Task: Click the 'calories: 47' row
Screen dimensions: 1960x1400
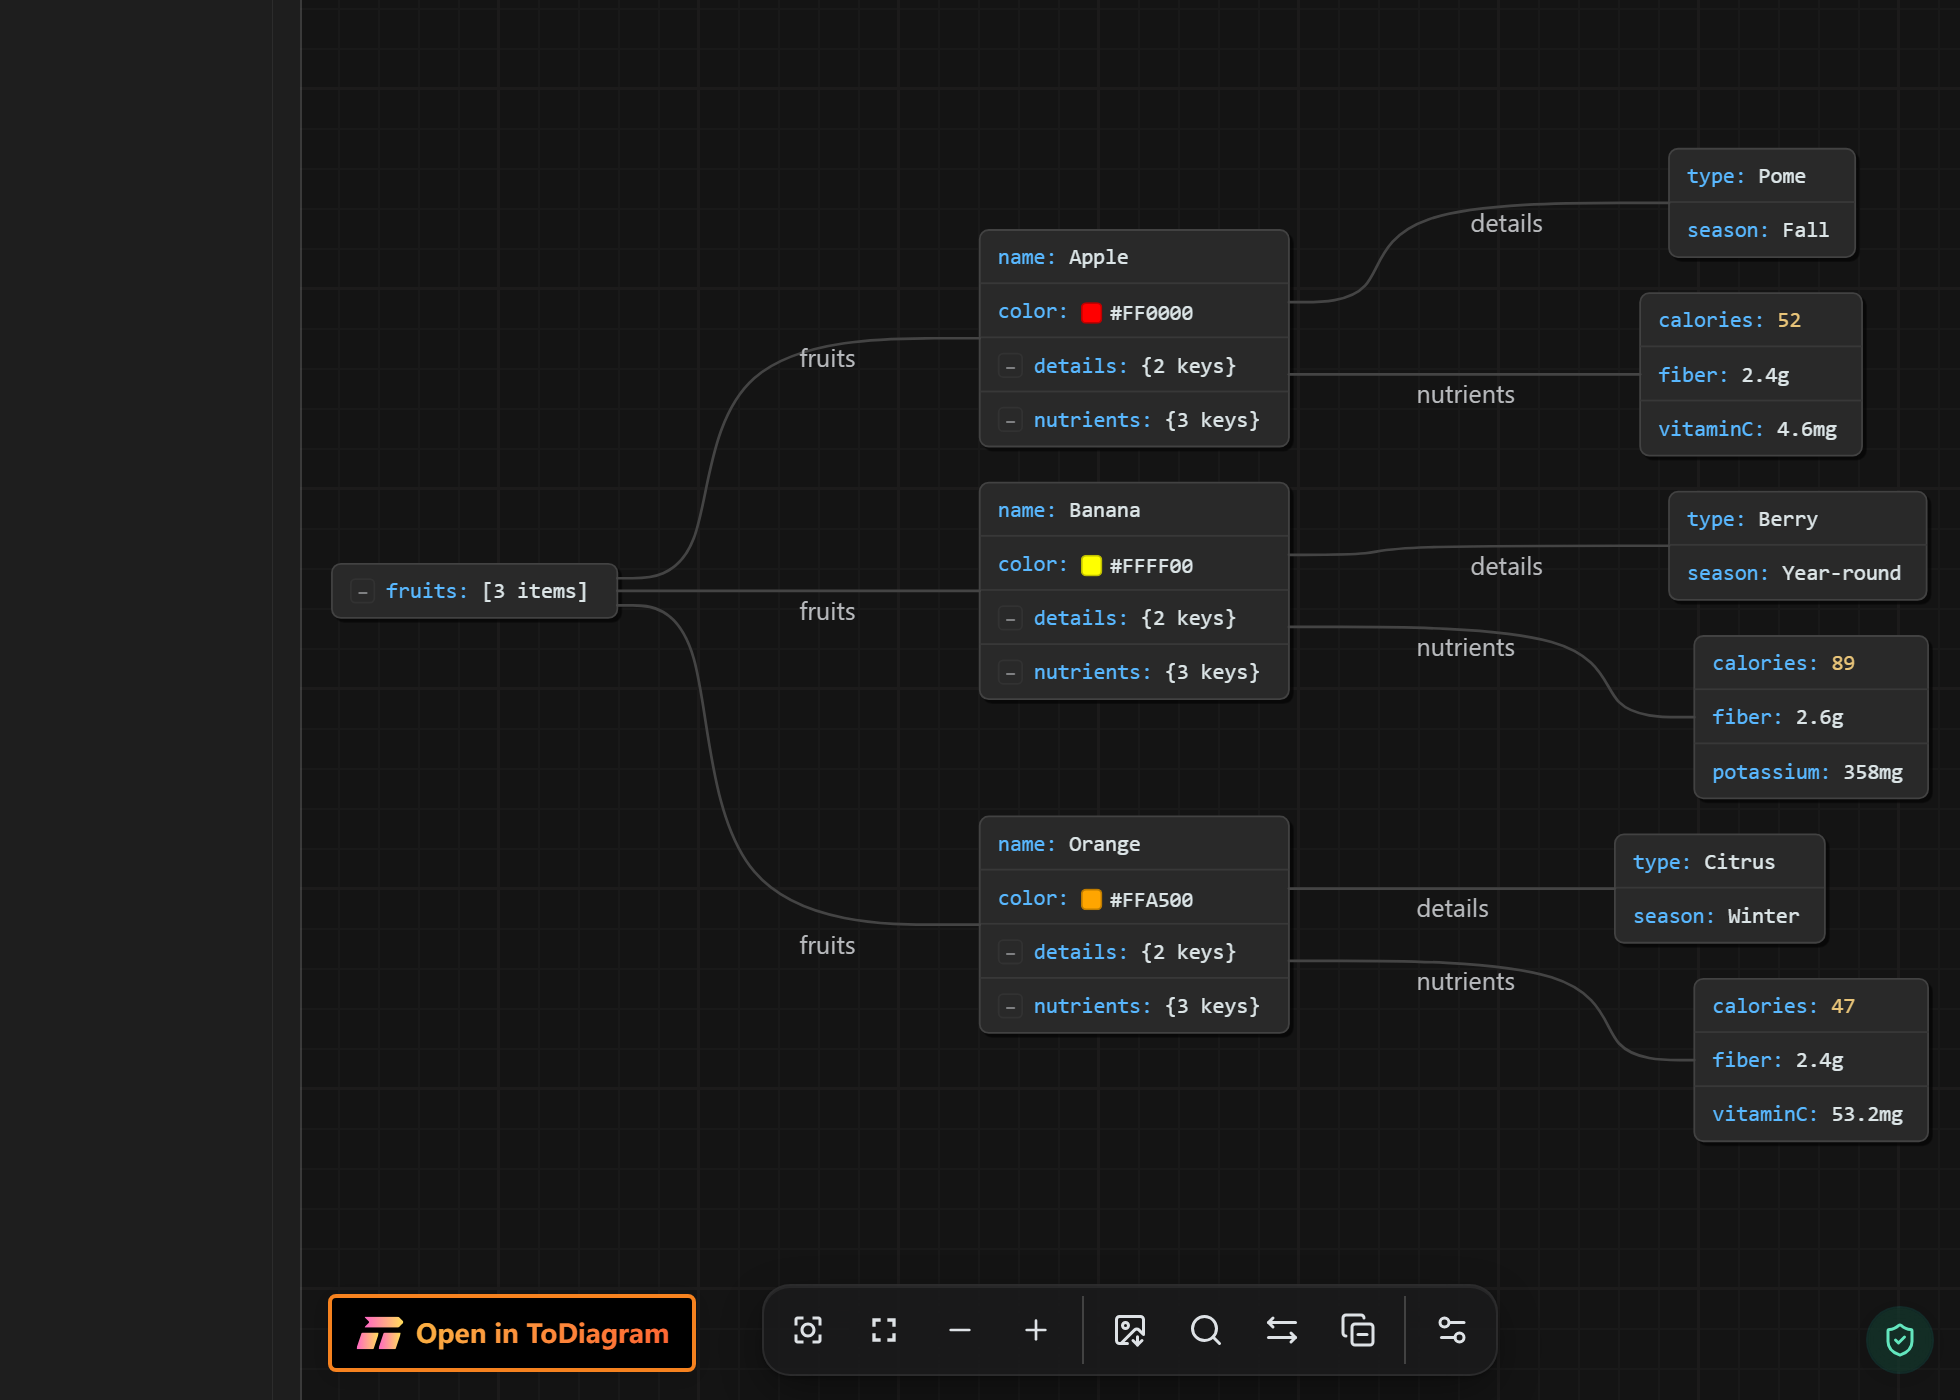Action: [x=1811, y=1006]
